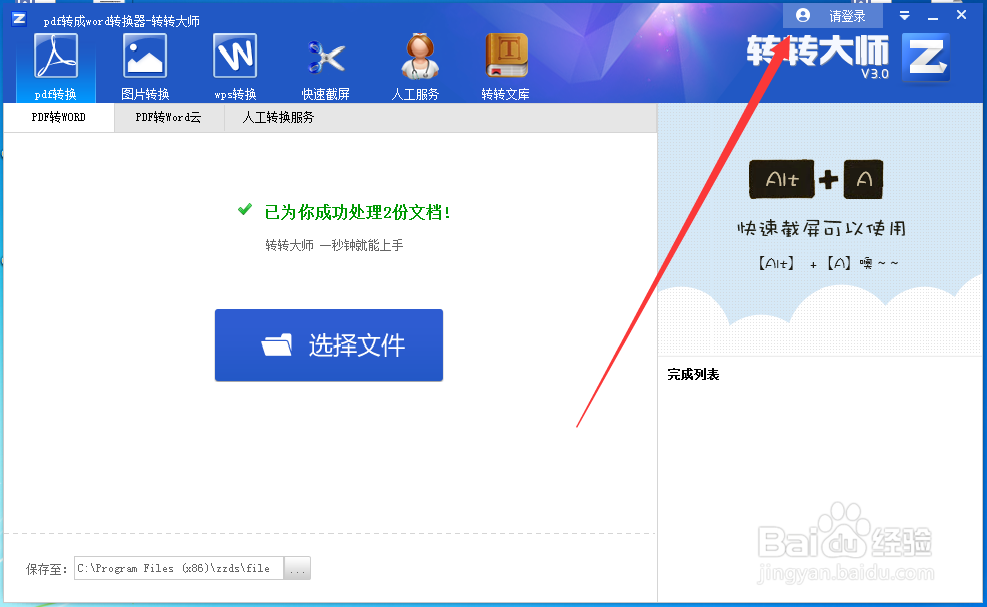Launch the 快速截屏 scissors tool
987x607 pixels.
pyautogui.click(x=325, y=67)
